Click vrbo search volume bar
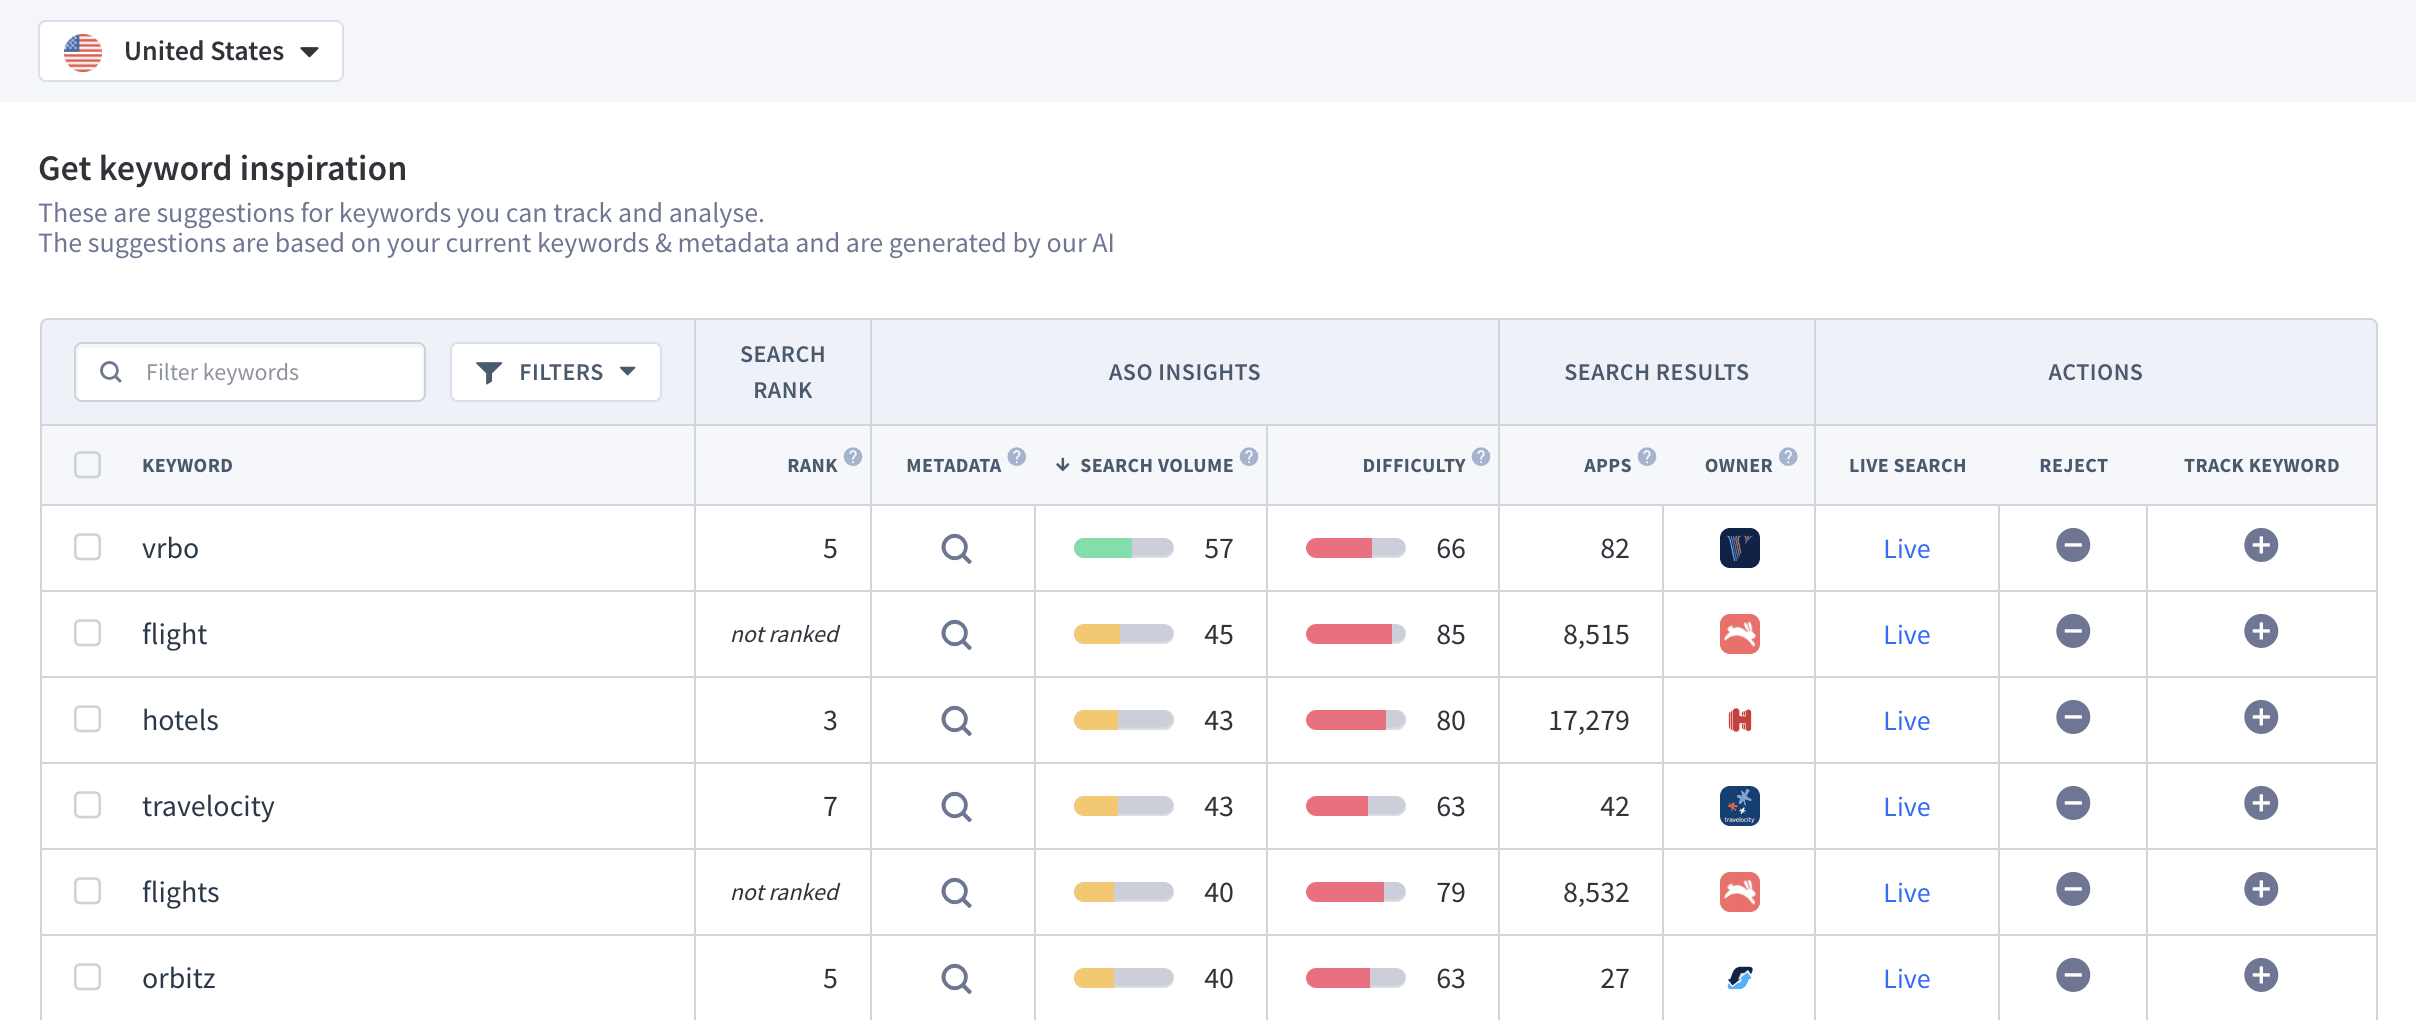2416x1020 pixels. click(x=1123, y=548)
